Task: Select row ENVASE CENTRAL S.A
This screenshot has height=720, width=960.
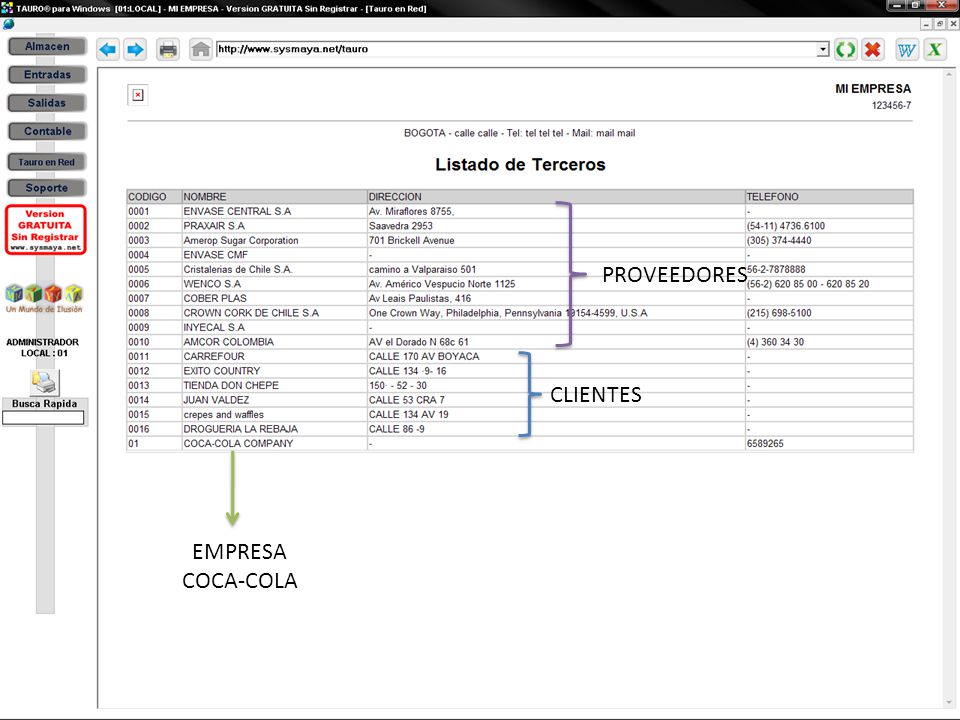Action: [x=520, y=211]
